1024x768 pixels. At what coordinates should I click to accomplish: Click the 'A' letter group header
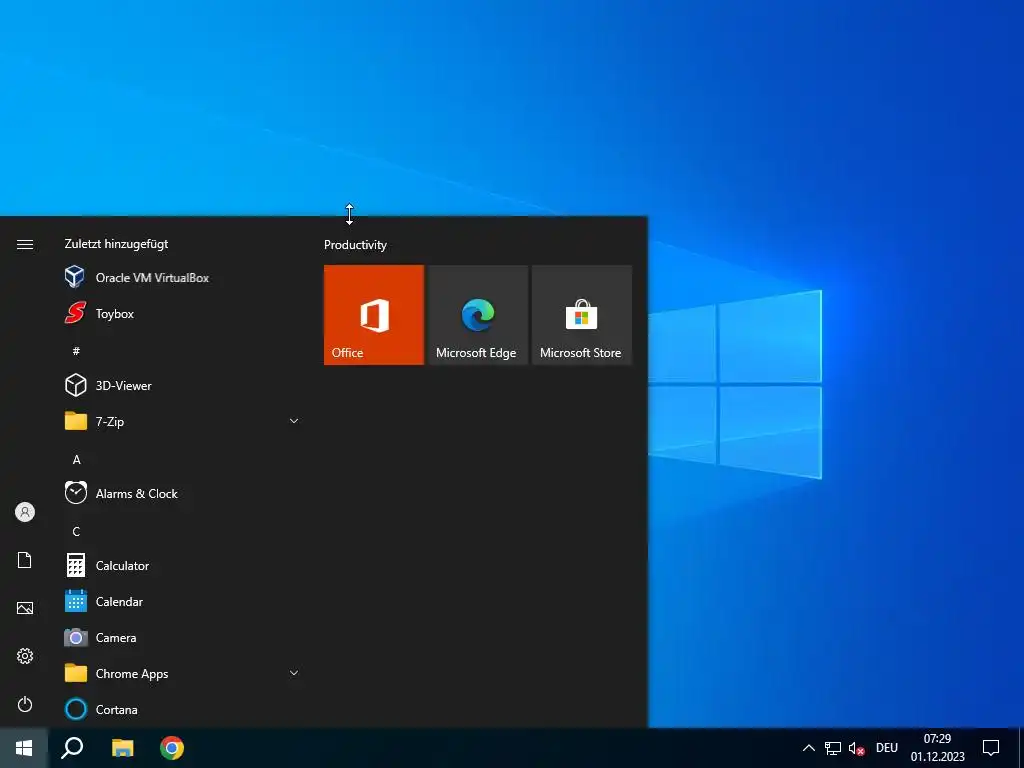click(x=76, y=460)
